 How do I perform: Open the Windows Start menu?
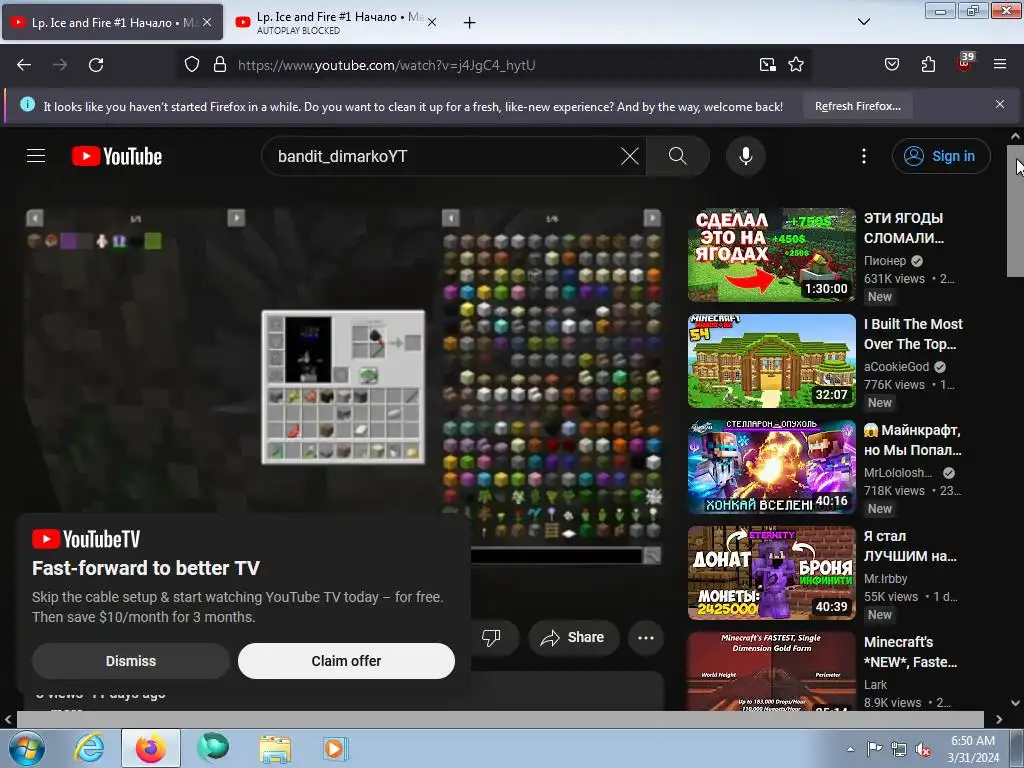point(25,748)
